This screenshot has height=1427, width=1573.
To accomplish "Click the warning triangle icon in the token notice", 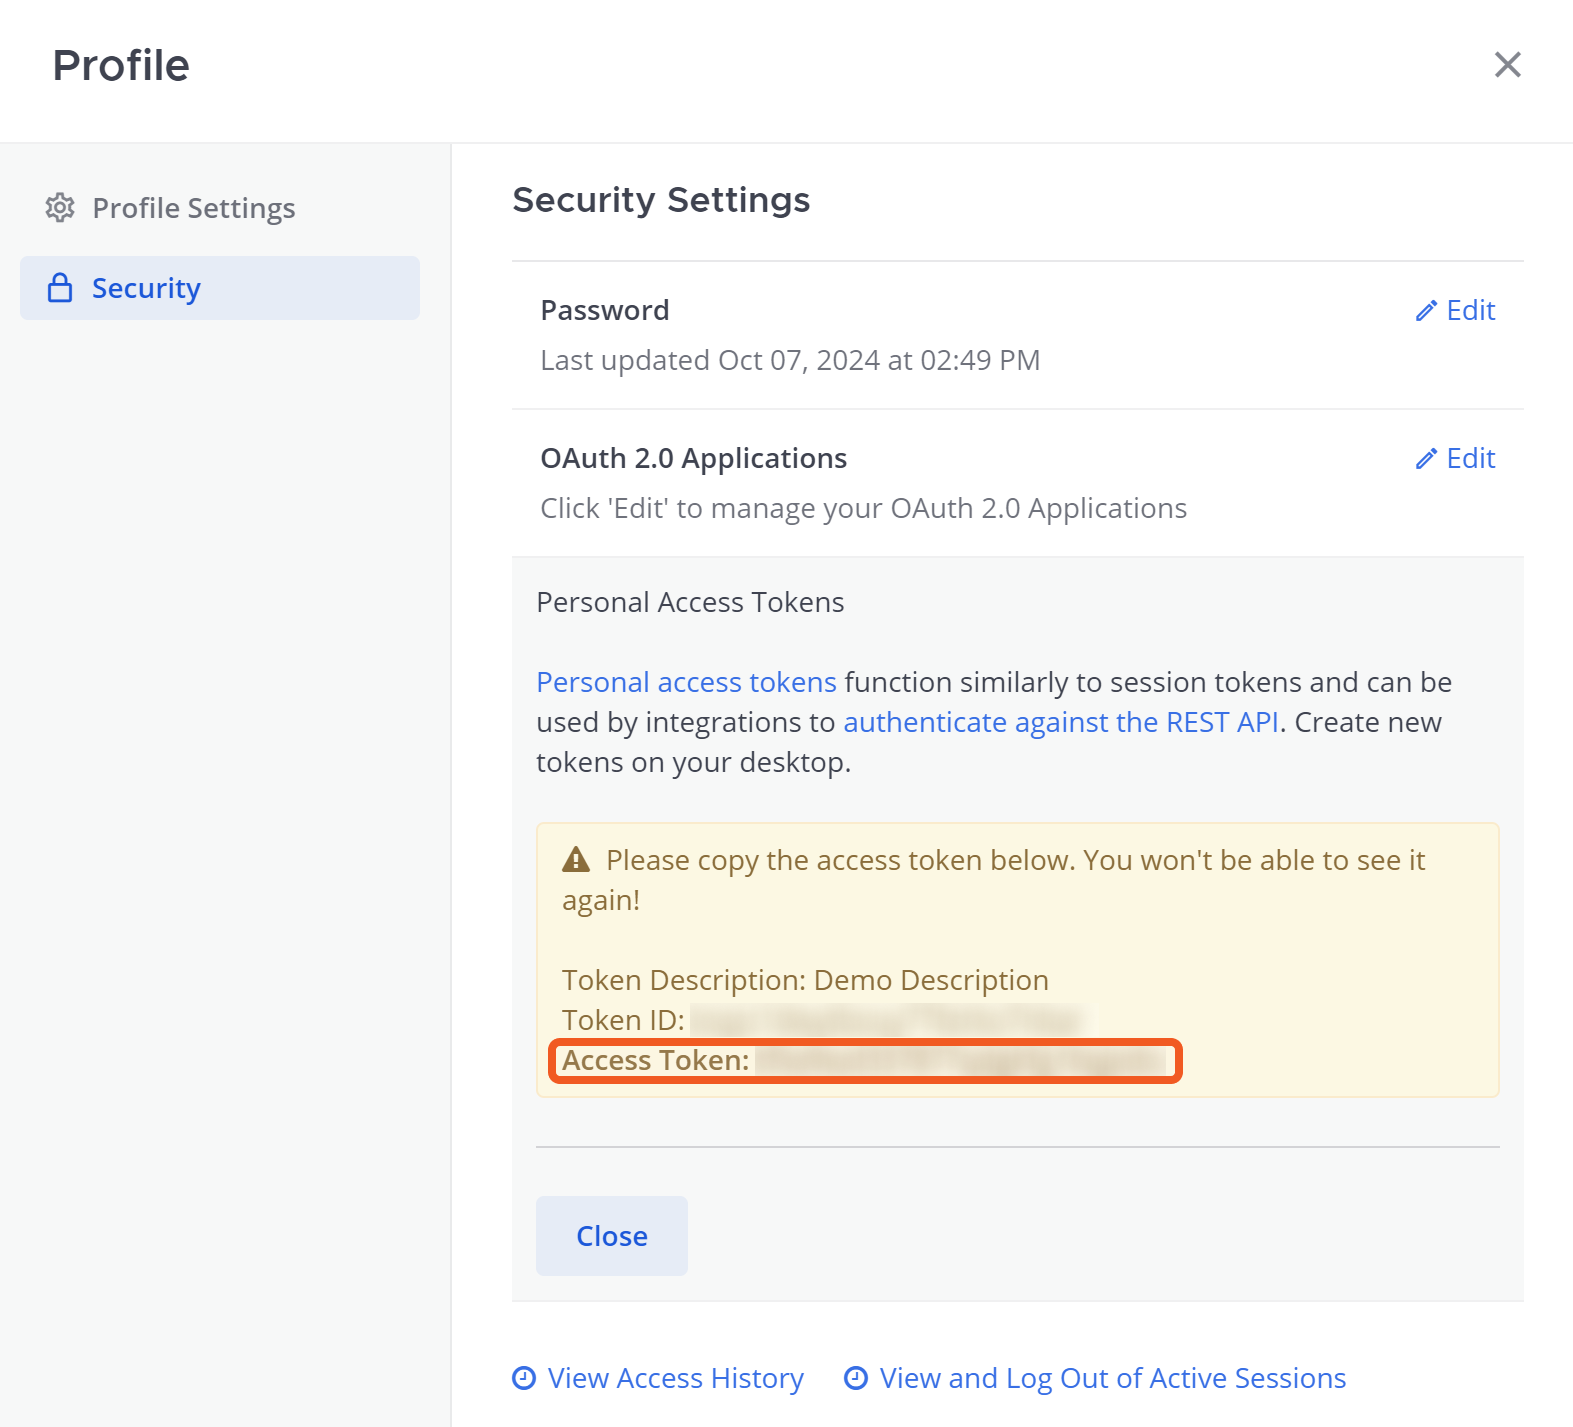I will [x=576, y=860].
